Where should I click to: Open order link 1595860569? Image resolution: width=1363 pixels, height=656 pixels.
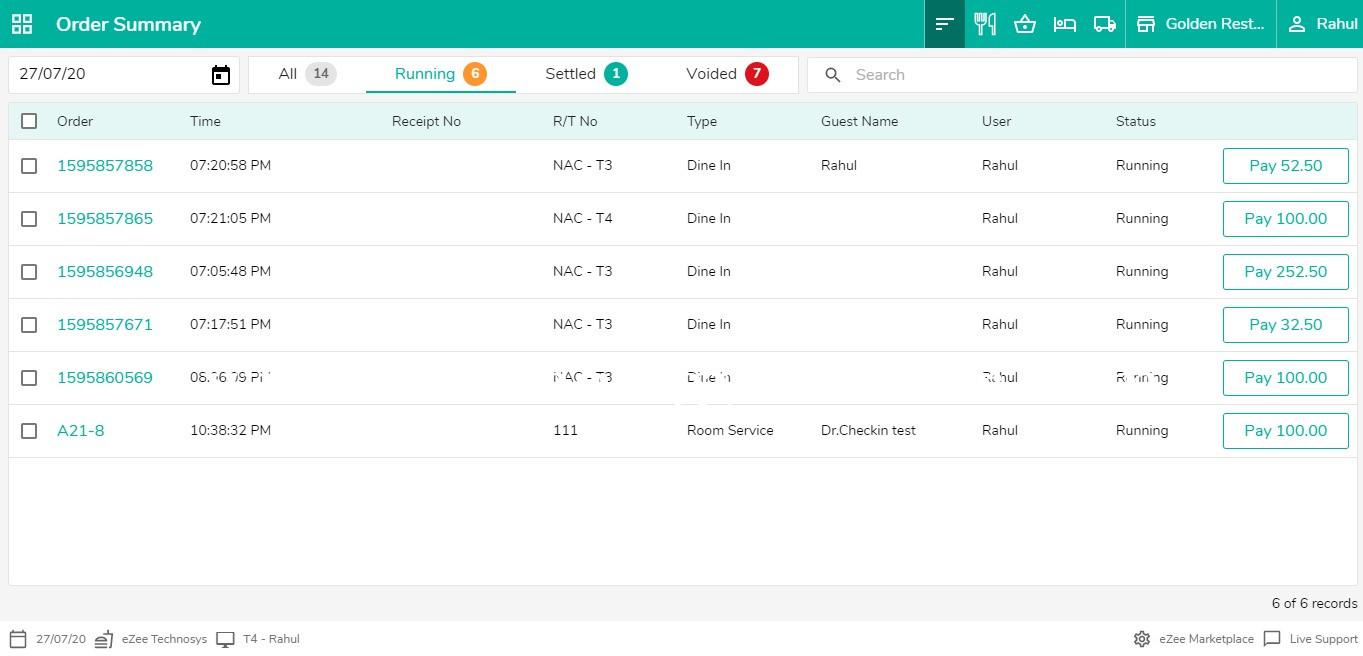(x=105, y=378)
